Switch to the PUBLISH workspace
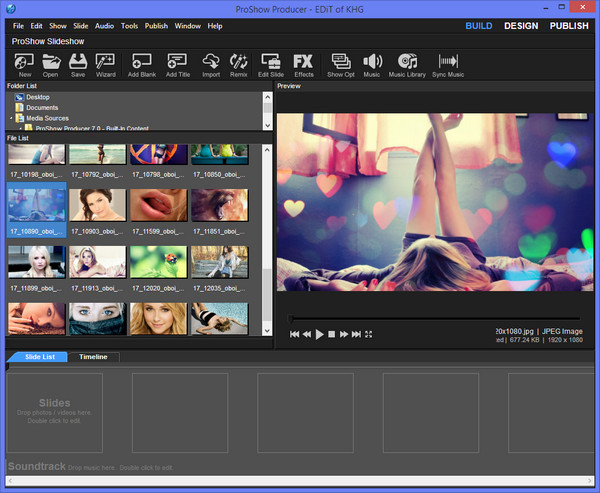The height and width of the screenshot is (493, 600). (567, 26)
